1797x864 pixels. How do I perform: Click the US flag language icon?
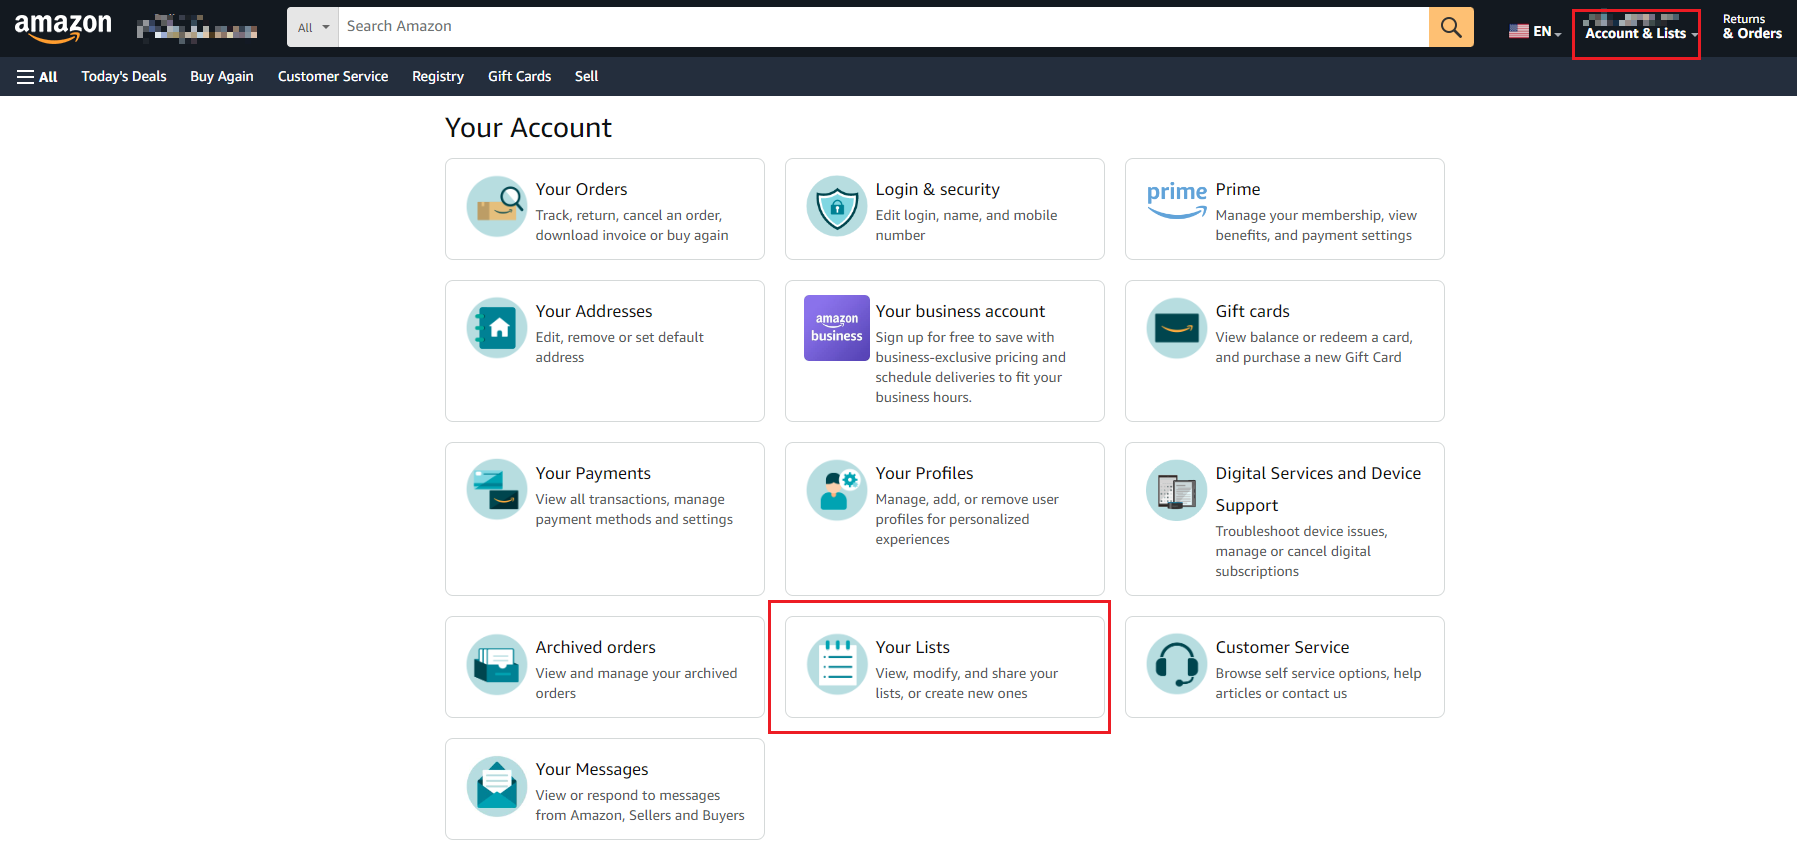(x=1519, y=31)
